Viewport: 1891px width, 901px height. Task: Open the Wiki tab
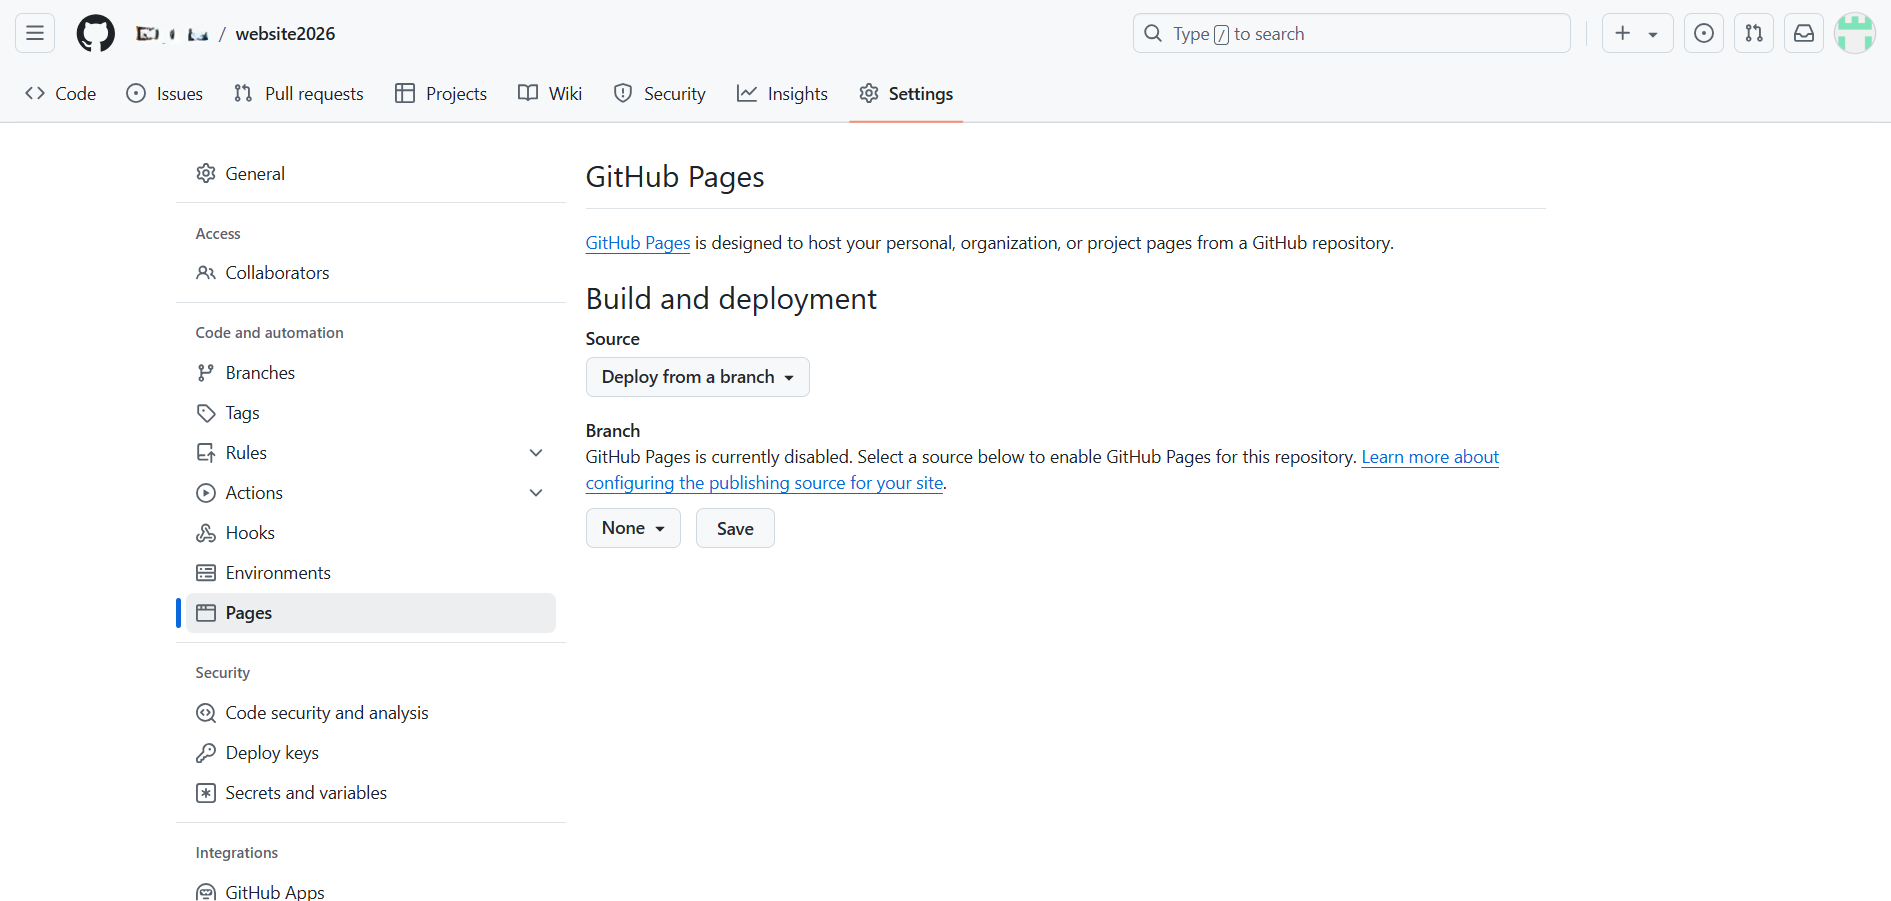coord(549,93)
